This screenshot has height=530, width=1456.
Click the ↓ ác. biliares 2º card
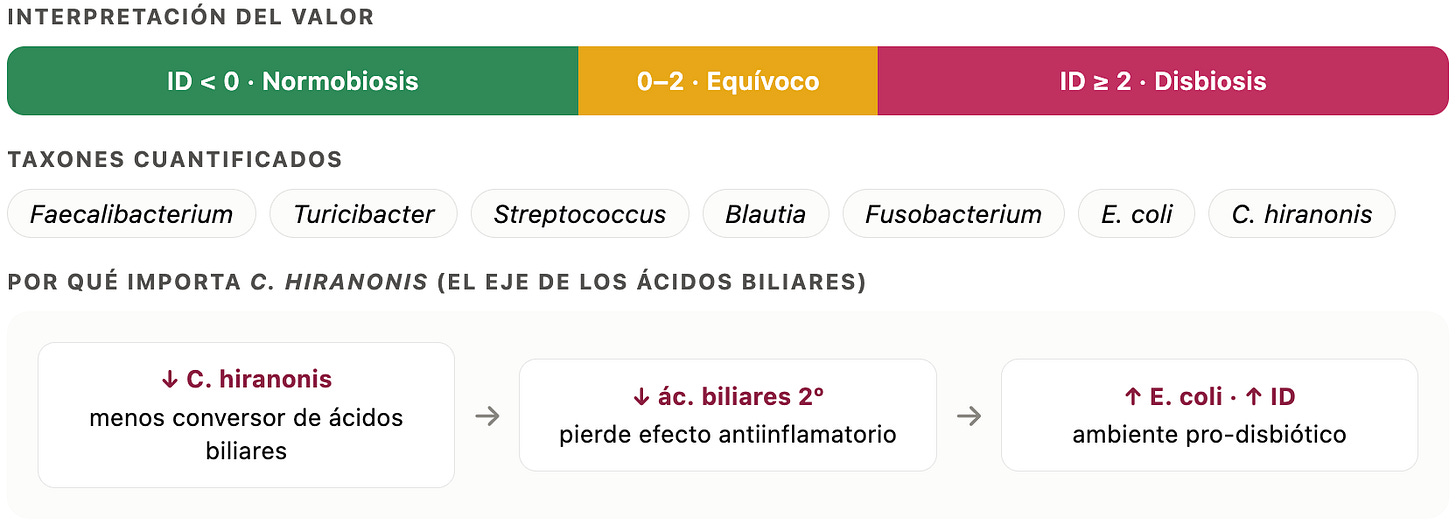pos(728,415)
